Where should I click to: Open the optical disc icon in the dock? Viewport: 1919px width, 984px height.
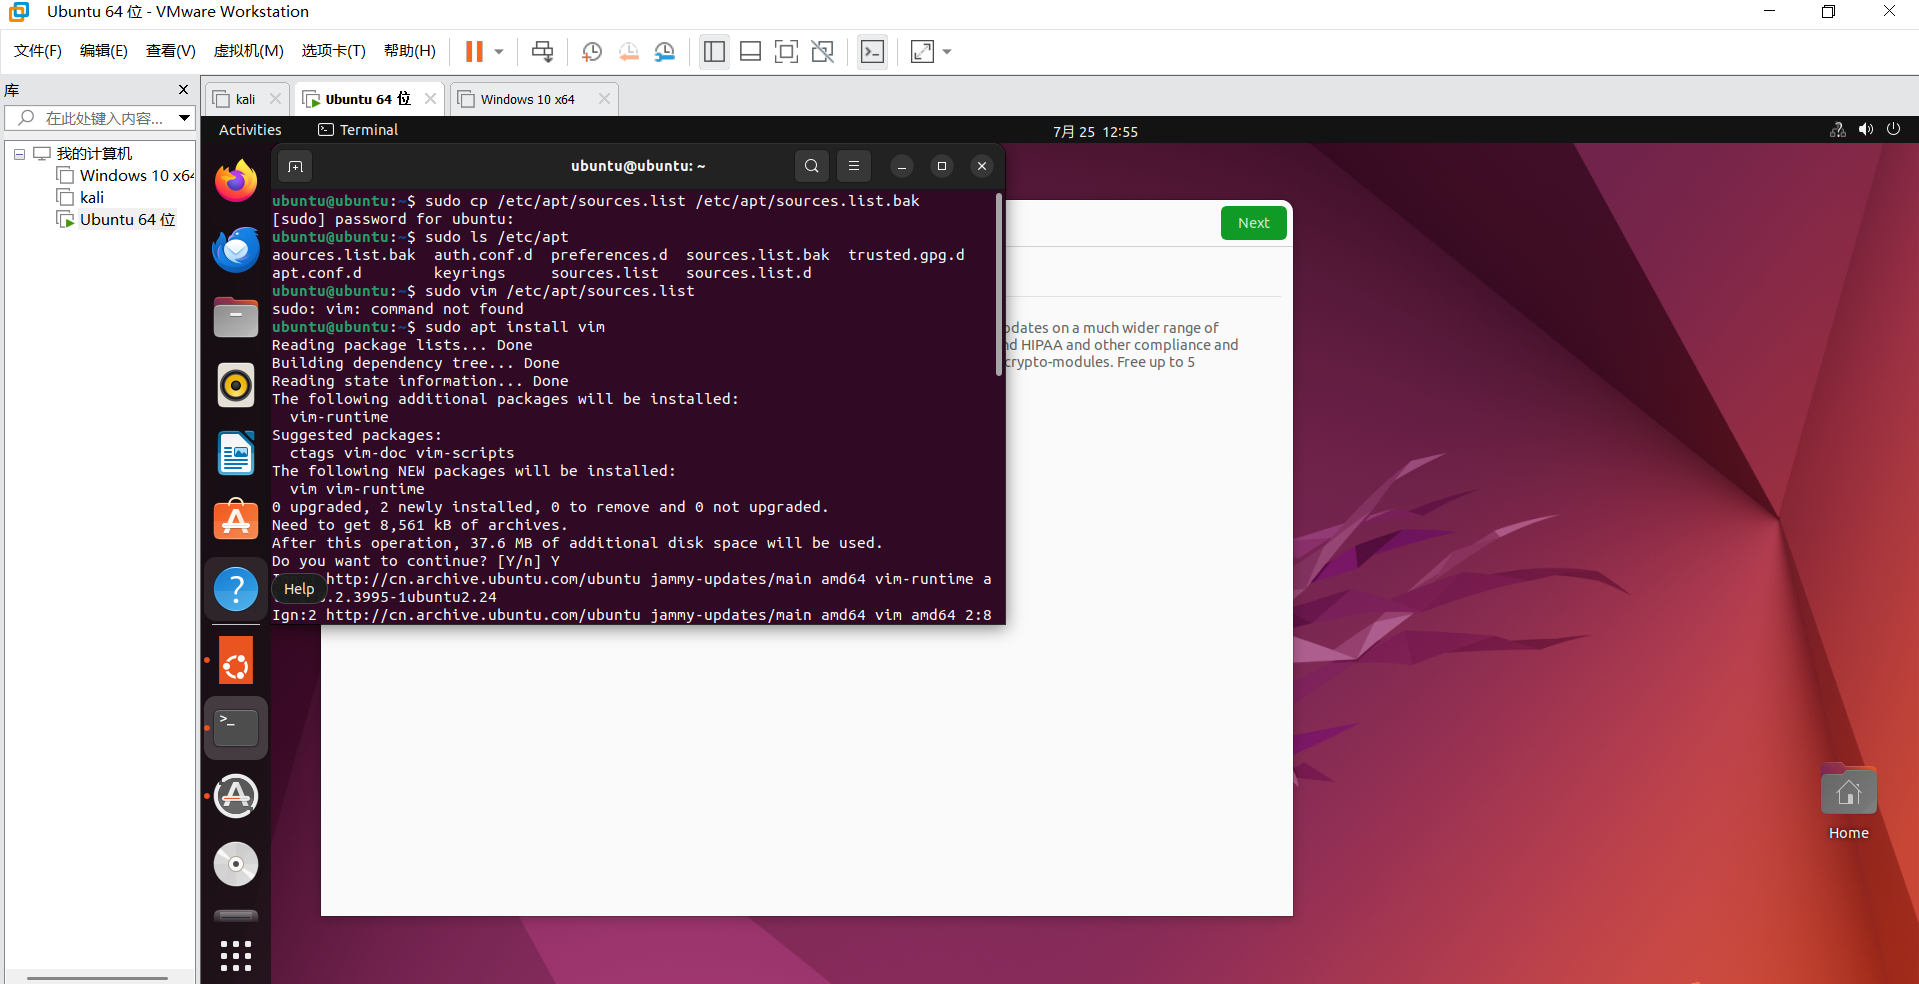236,864
